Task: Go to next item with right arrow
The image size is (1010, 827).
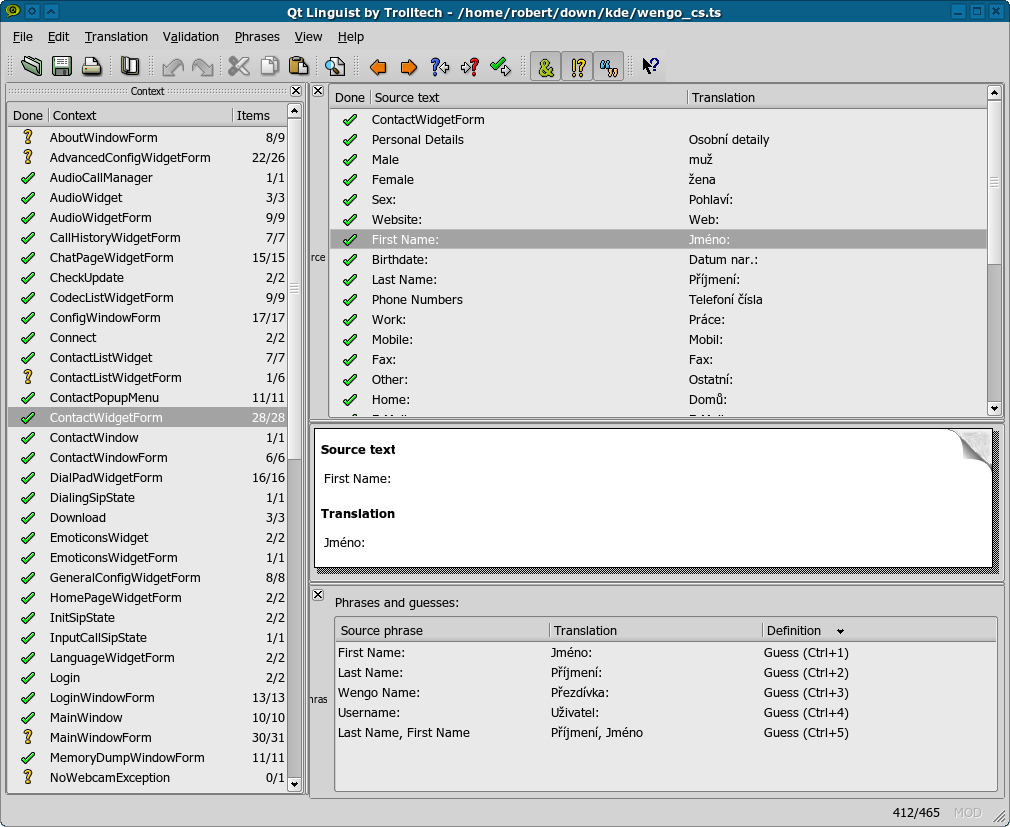Action: 408,67
